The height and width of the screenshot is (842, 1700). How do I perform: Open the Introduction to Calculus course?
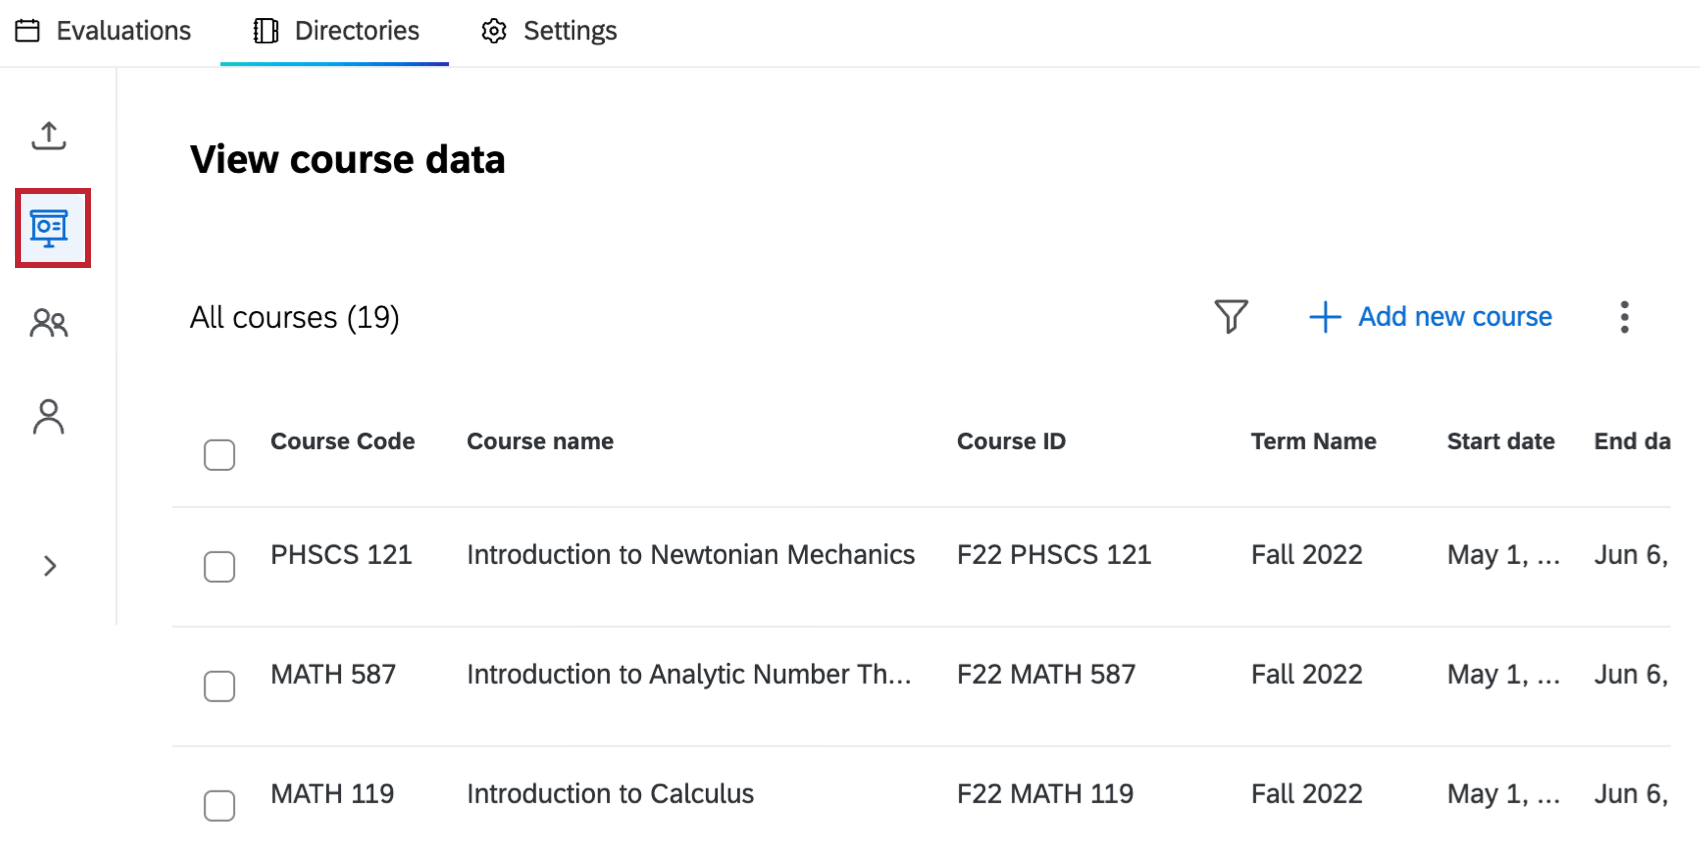click(x=609, y=793)
